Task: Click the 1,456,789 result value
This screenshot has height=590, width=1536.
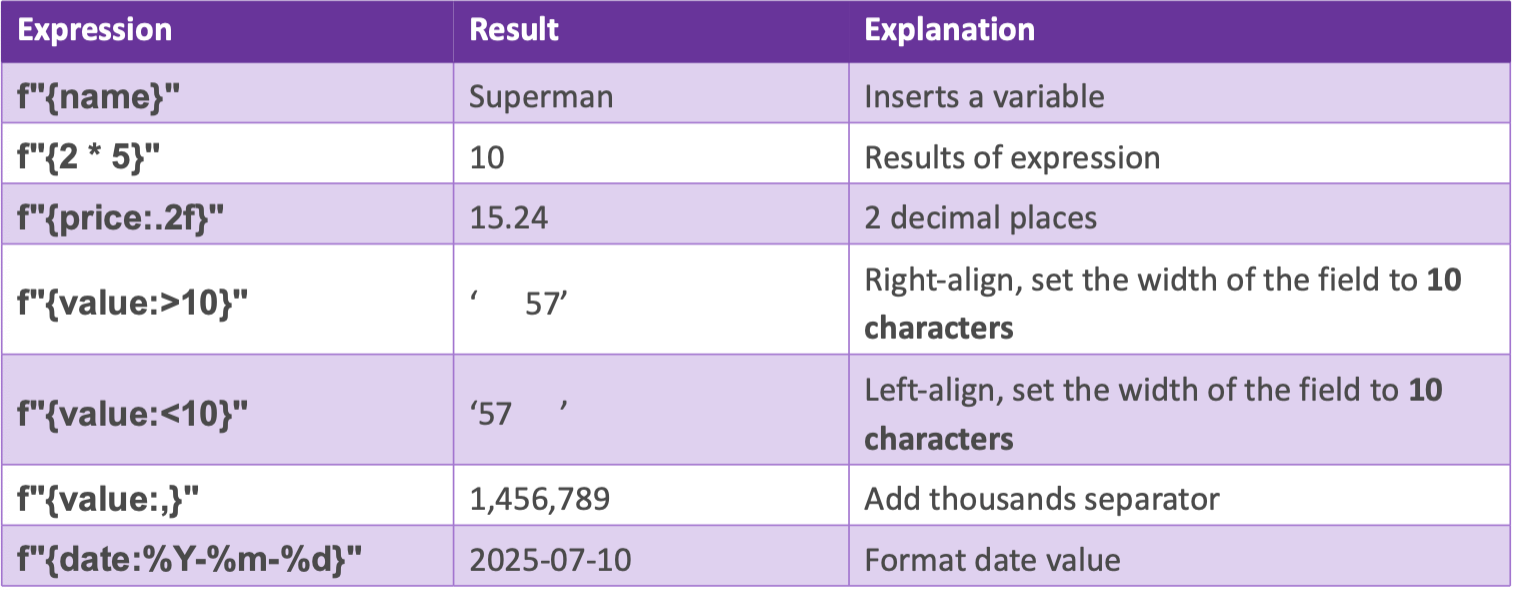Action: [541, 498]
